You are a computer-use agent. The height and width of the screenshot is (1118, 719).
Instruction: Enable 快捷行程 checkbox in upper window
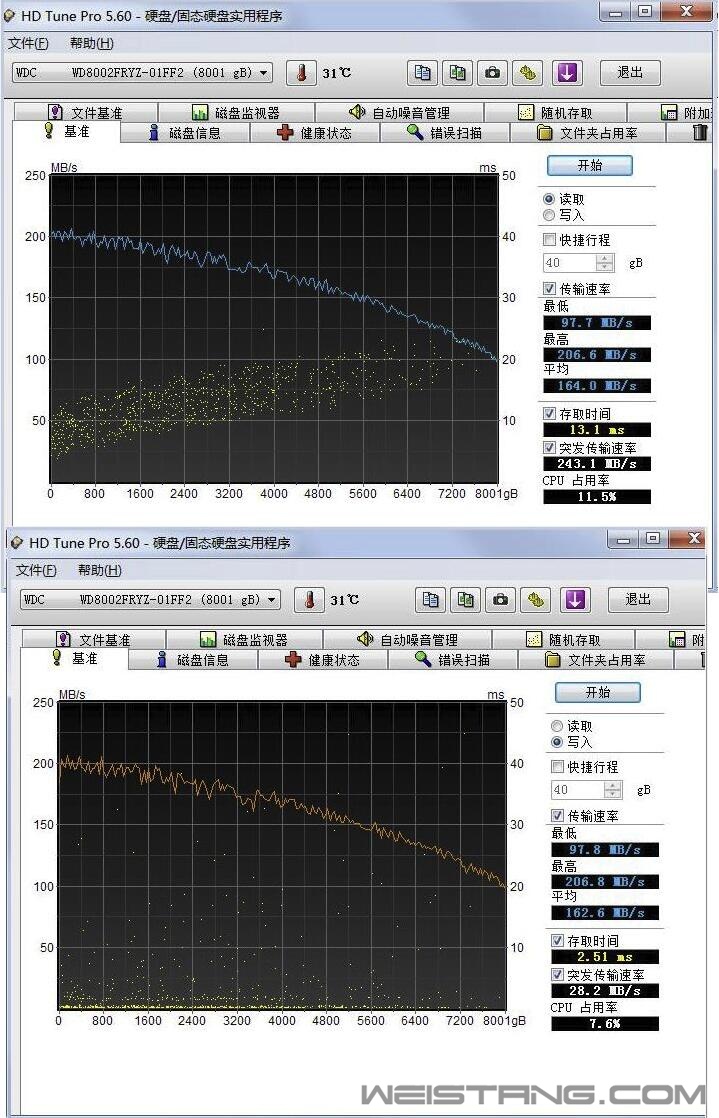(x=549, y=240)
